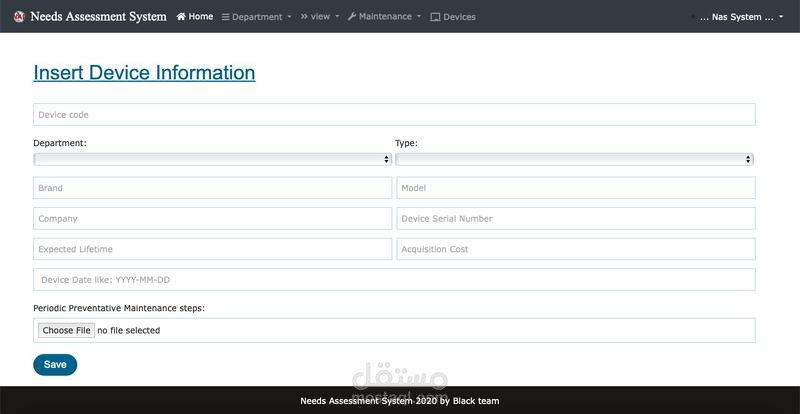
Task: Click the Department: label
Action: (x=60, y=143)
